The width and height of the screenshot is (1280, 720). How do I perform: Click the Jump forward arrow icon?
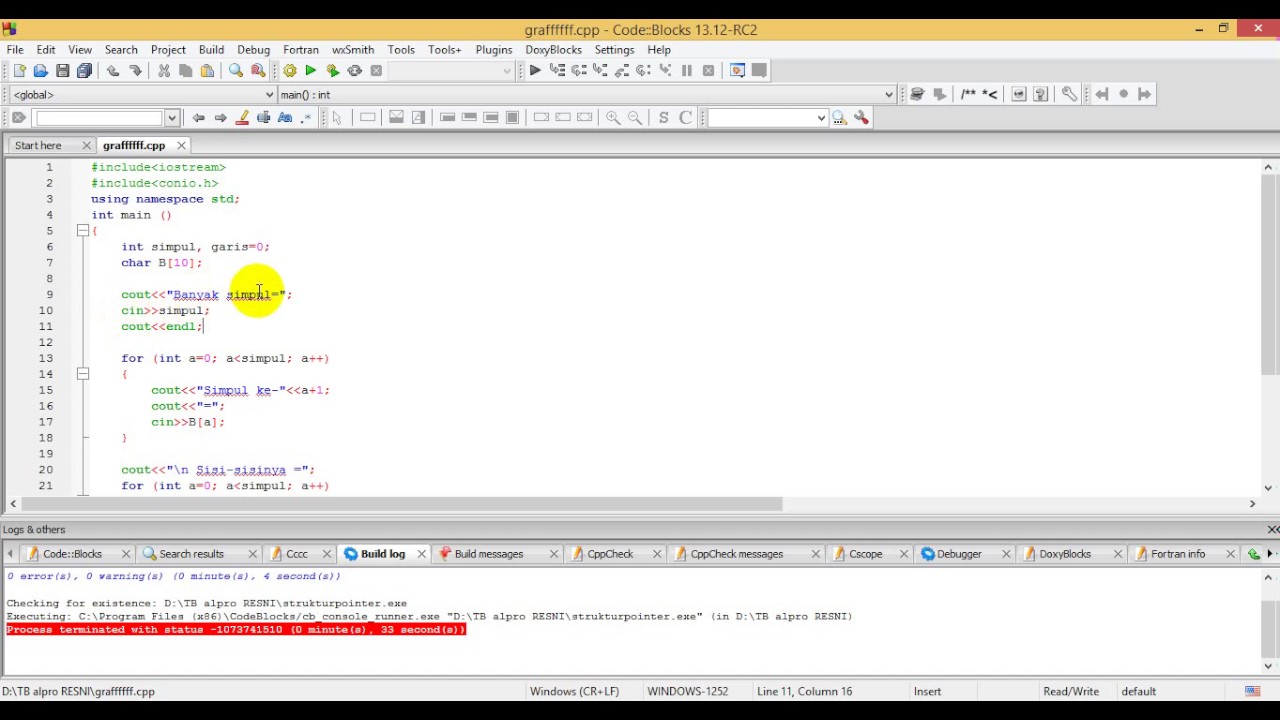pos(1145,94)
